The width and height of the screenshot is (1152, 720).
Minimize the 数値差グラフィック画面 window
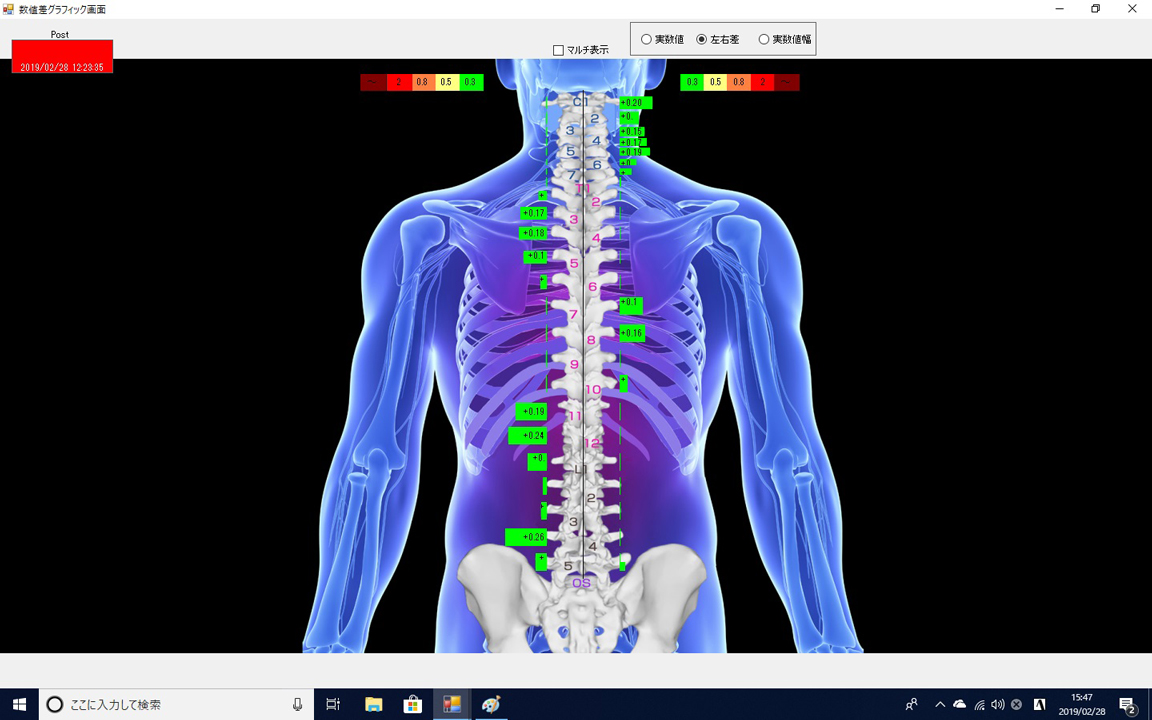click(x=1059, y=9)
